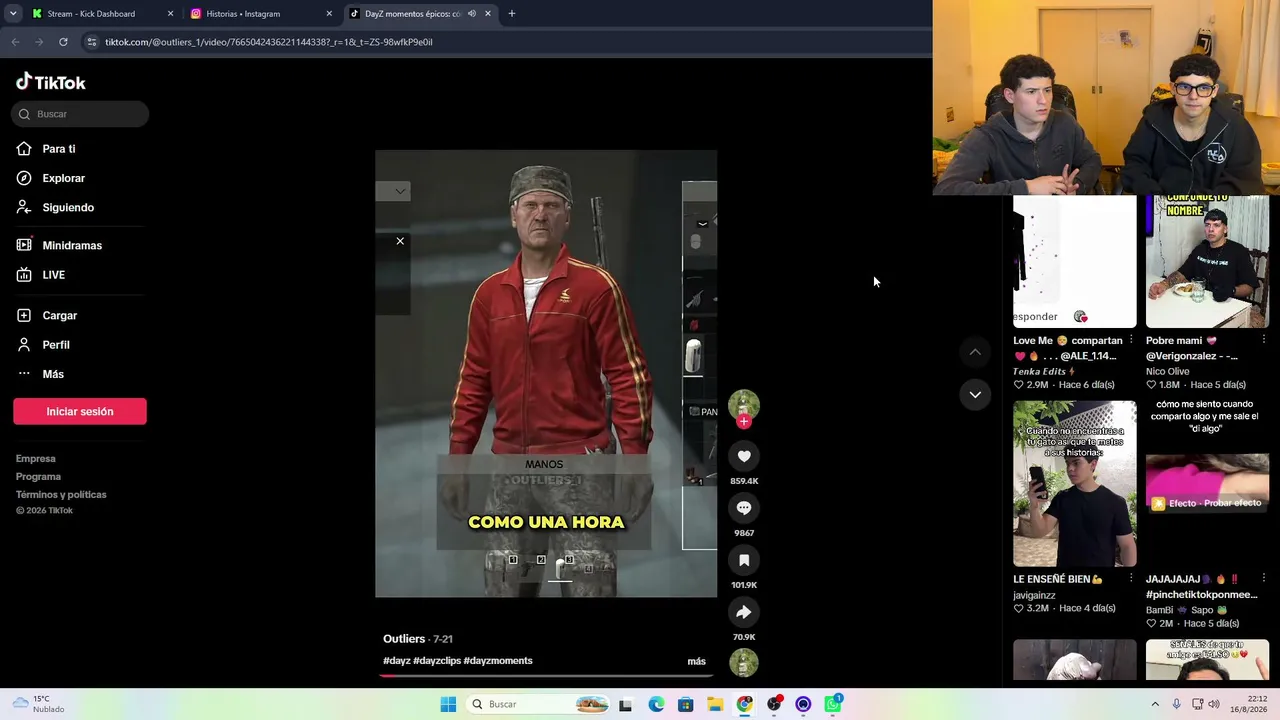This screenshot has height=720, width=1280.
Task: Share the Outliers video
Action: pos(744,612)
